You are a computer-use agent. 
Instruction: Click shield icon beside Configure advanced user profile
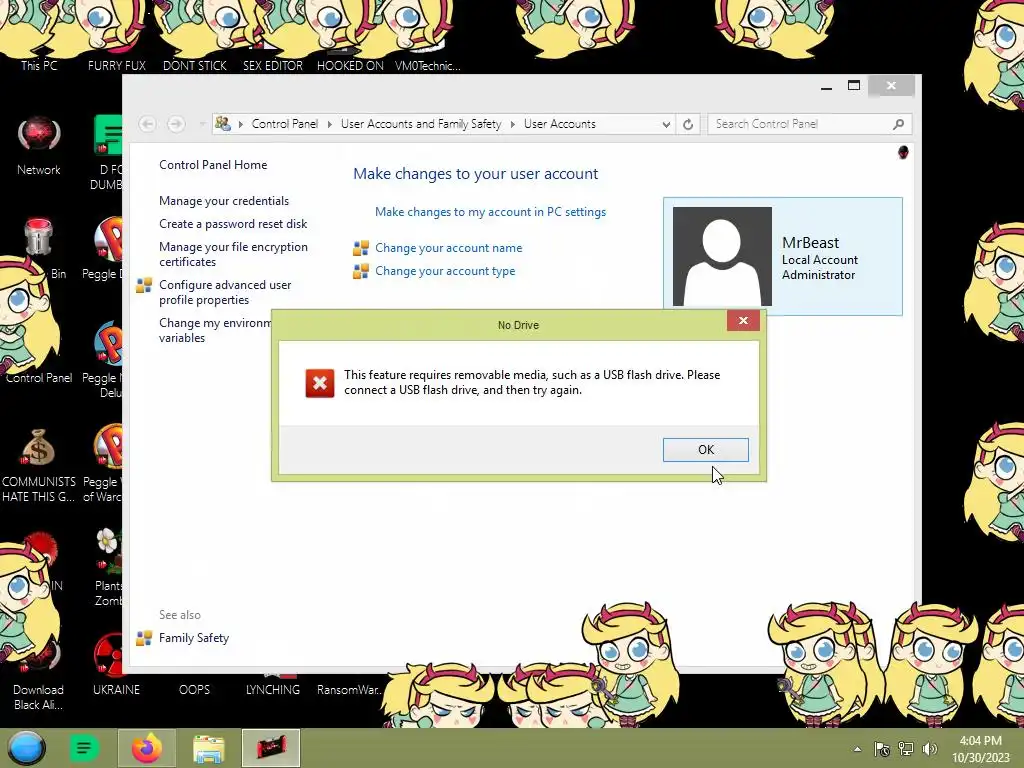pyautogui.click(x=144, y=285)
